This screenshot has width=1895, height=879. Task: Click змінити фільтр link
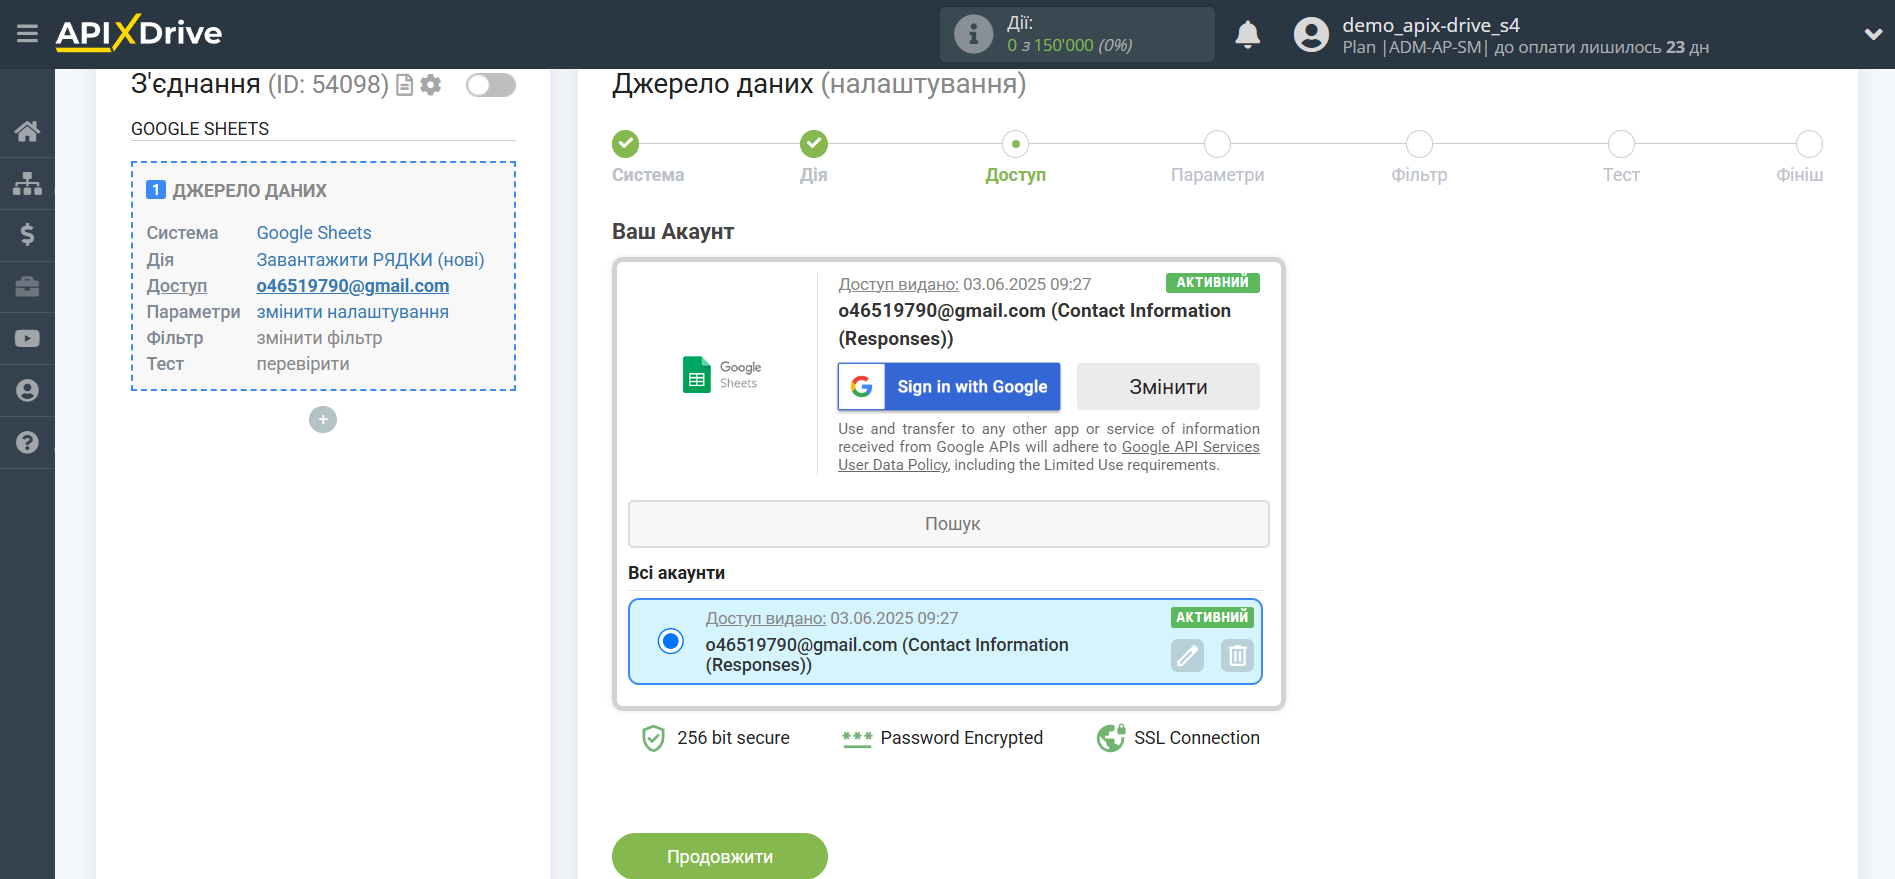pos(319,338)
